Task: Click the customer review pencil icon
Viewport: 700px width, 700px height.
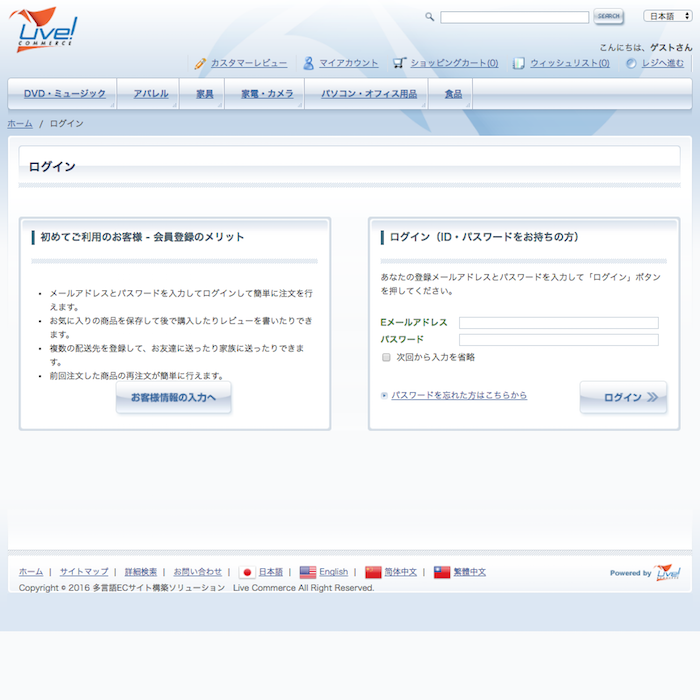Action: click(200, 63)
